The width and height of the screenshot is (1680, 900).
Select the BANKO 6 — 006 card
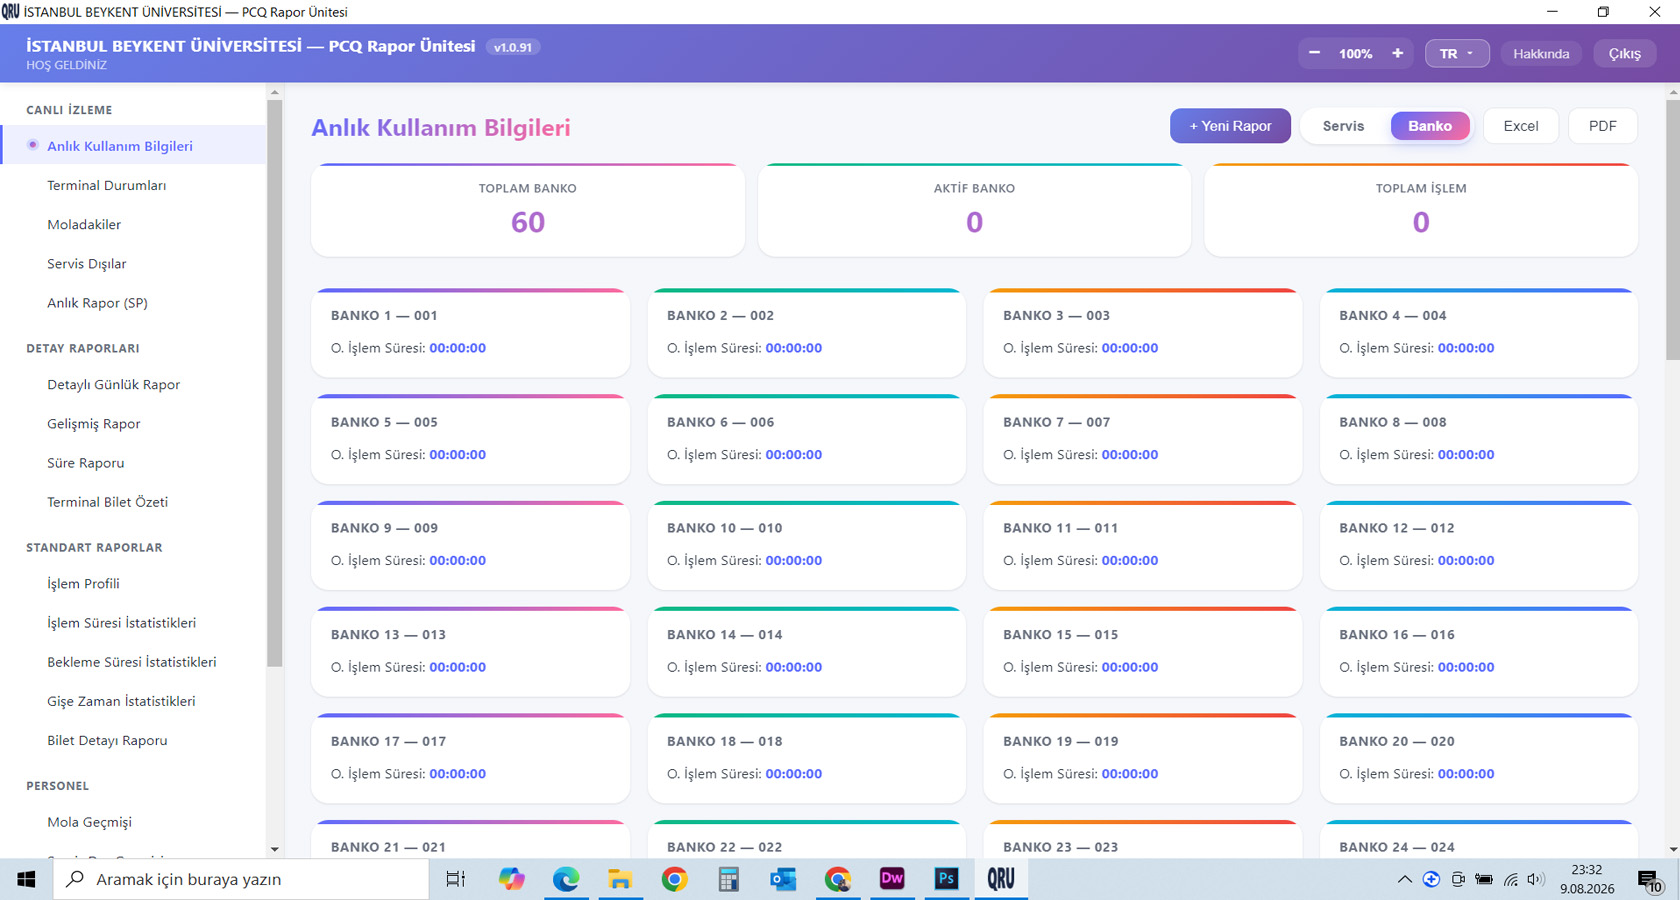pos(807,439)
